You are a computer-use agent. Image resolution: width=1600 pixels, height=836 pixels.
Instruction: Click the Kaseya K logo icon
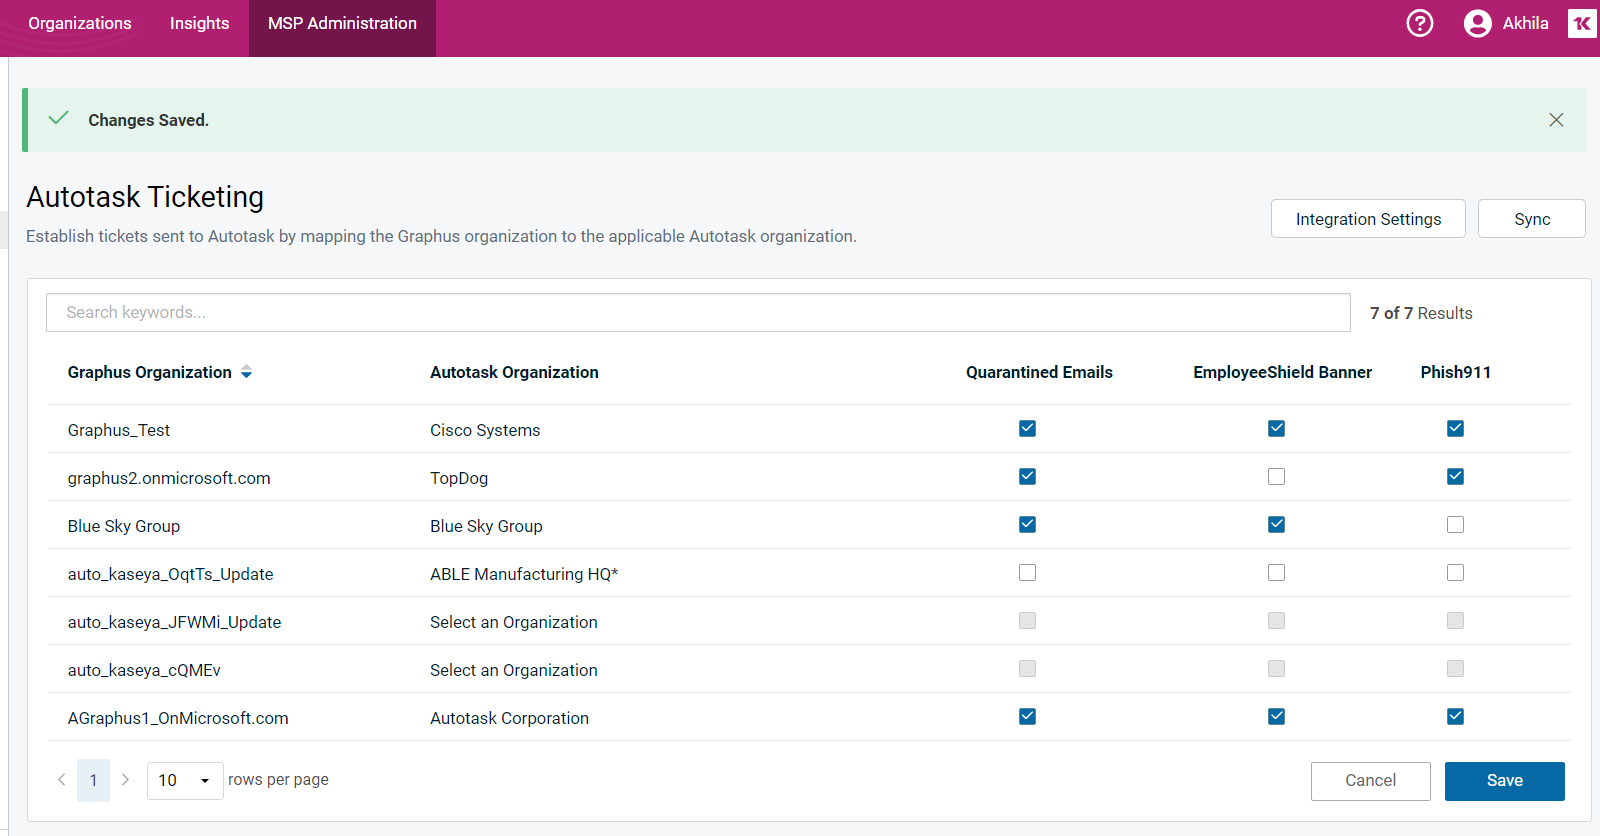(x=1582, y=23)
